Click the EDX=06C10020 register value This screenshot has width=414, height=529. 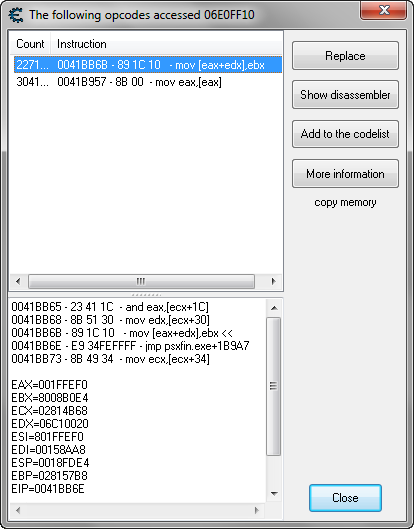click(x=50, y=424)
